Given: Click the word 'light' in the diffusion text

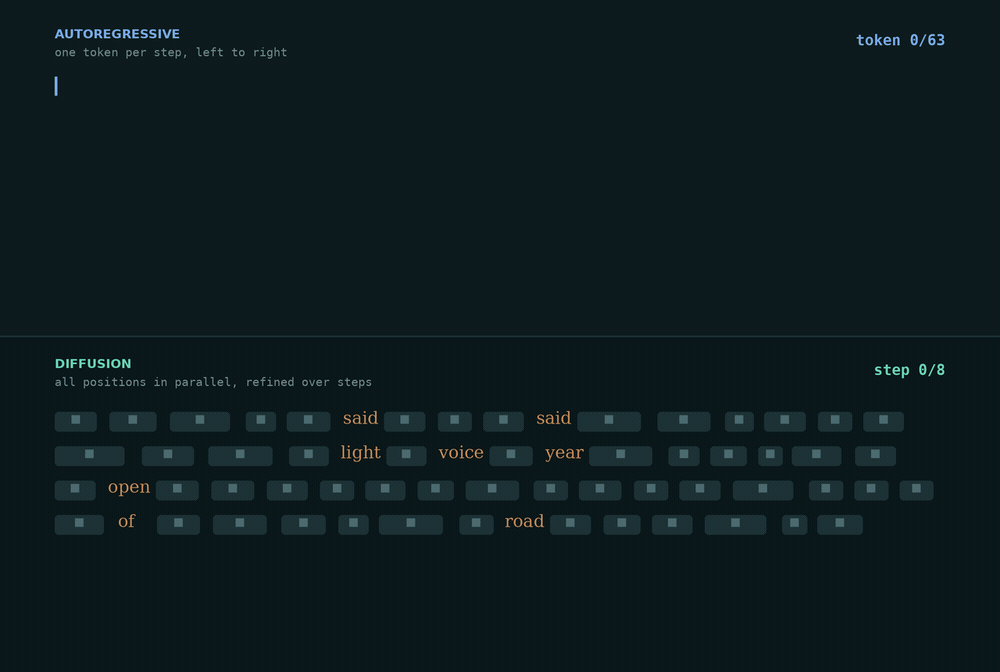Looking at the screenshot, I should (x=360, y=453).
